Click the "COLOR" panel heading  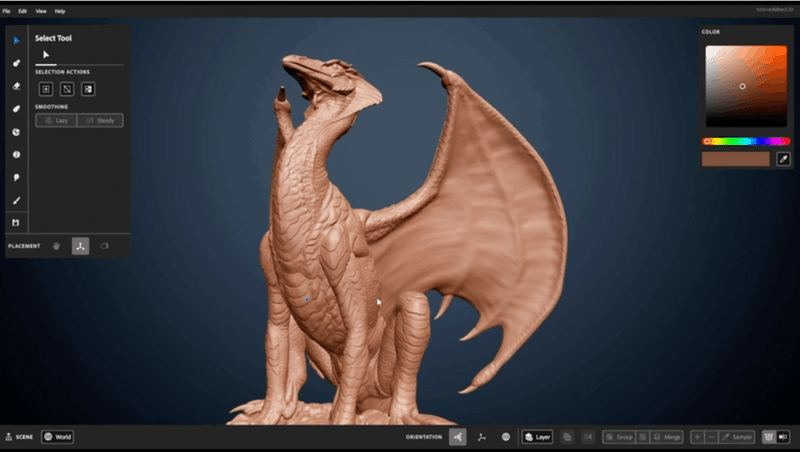point(711,32)
